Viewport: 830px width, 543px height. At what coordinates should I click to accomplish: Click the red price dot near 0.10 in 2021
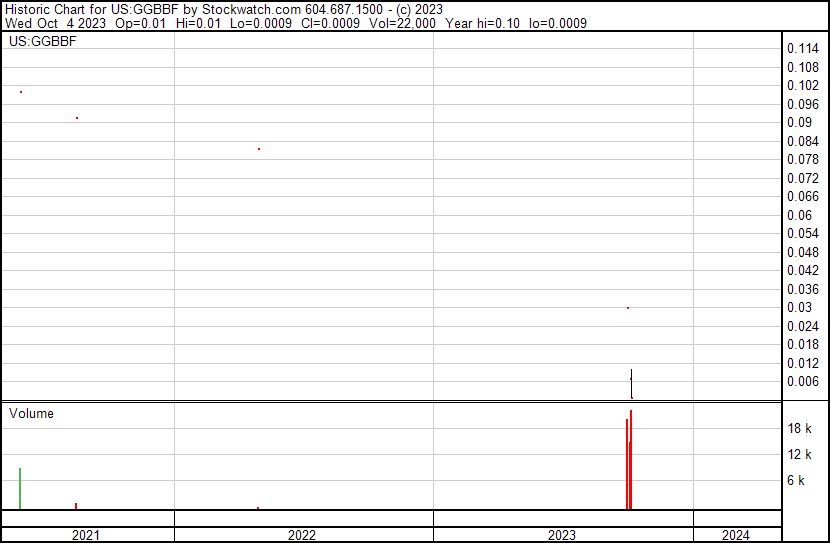pos(21,92)
